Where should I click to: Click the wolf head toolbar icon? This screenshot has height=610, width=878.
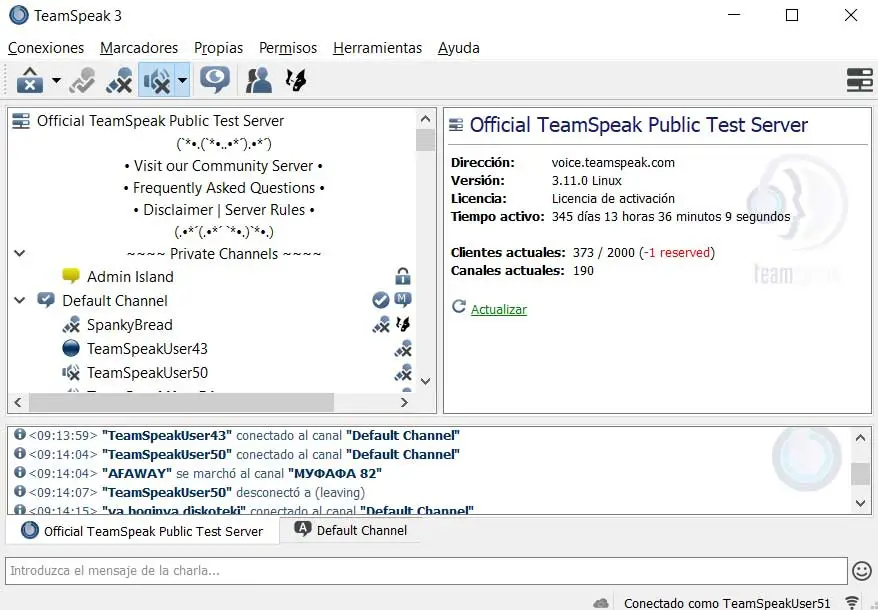click(296, 80)
